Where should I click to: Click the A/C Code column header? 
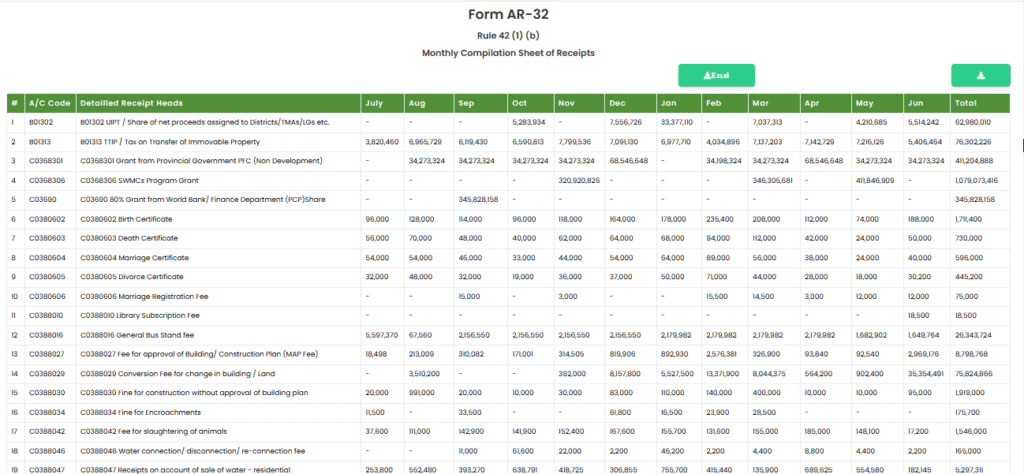pyautogui.click(x=49, y=103)
